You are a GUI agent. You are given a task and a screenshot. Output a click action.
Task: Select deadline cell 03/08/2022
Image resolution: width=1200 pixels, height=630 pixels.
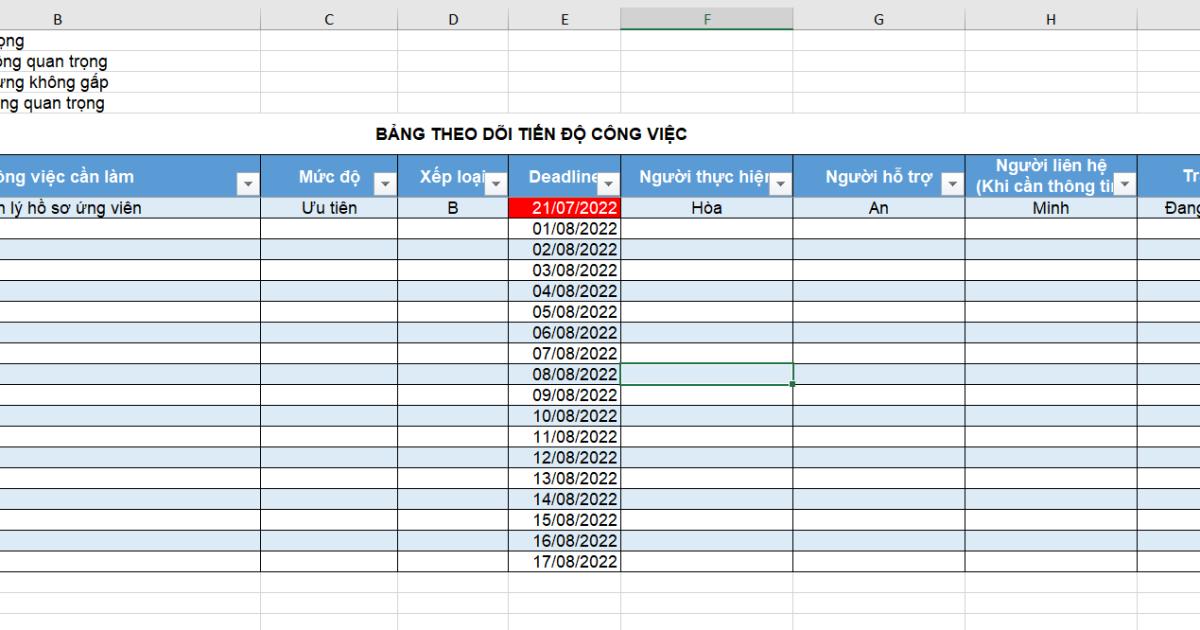point(565,270)
